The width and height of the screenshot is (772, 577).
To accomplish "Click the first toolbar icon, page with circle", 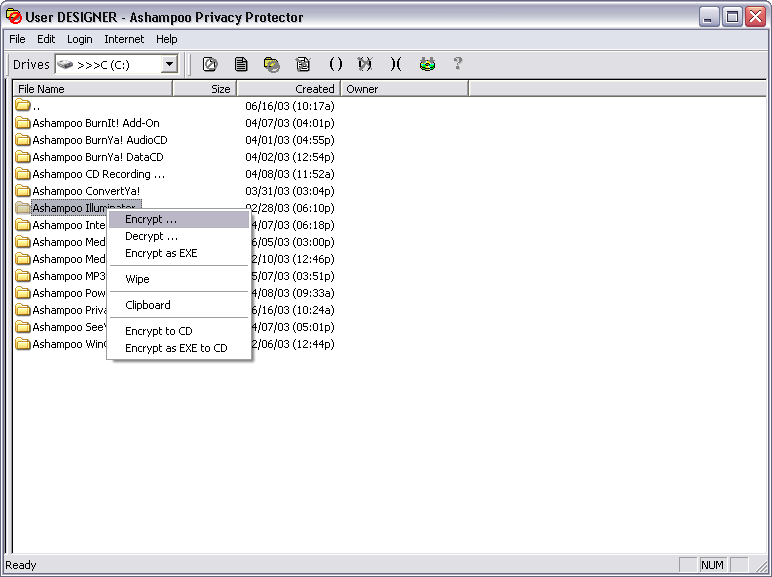I will point(210,64).
